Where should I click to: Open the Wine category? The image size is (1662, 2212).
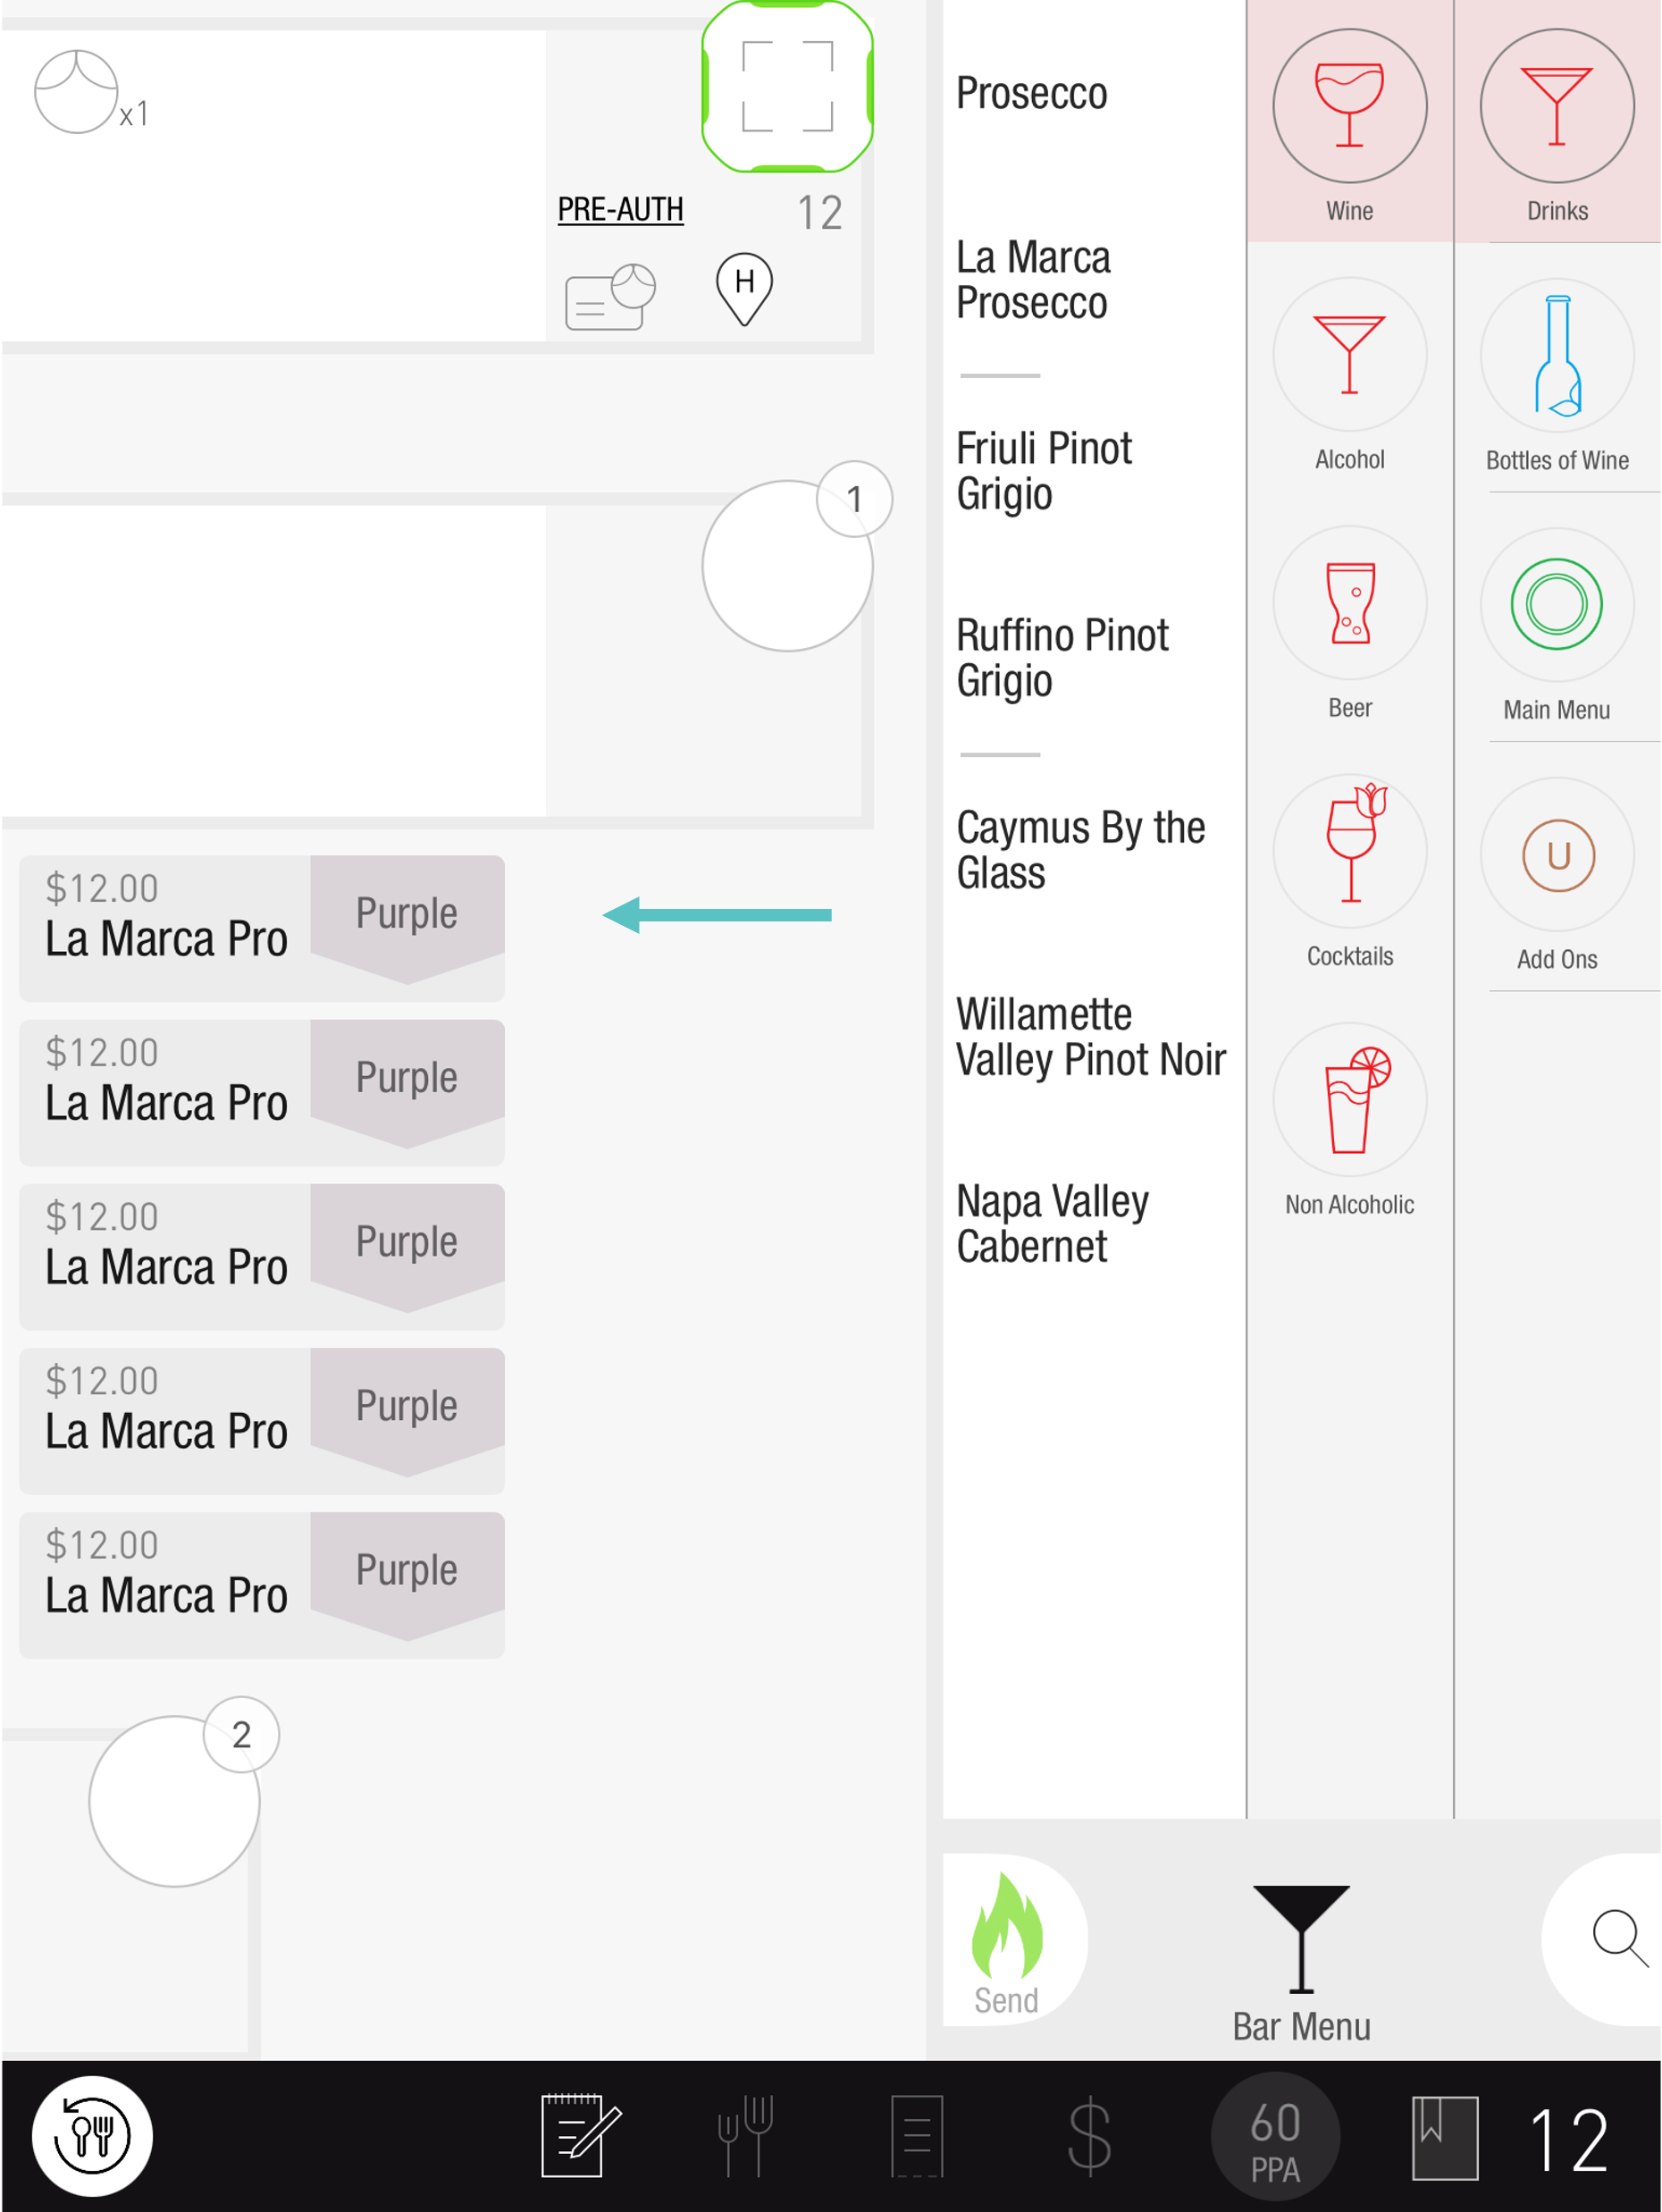[x=1349, y=108]
